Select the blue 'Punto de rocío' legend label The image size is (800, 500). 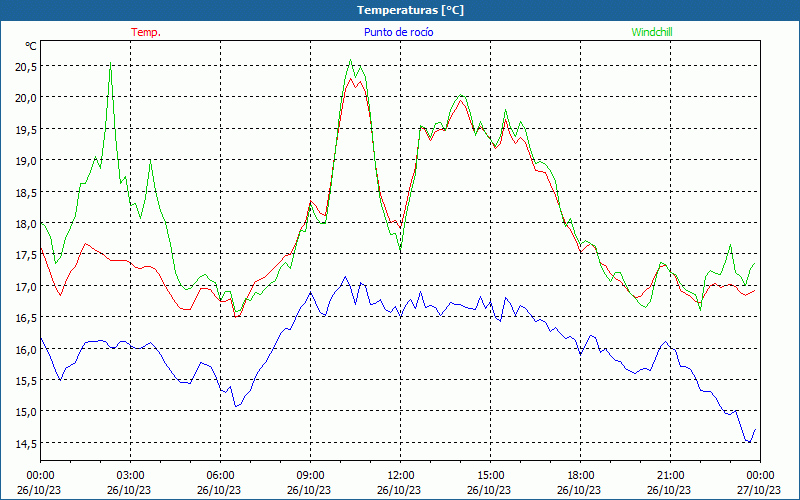click(x=398, y=32)
